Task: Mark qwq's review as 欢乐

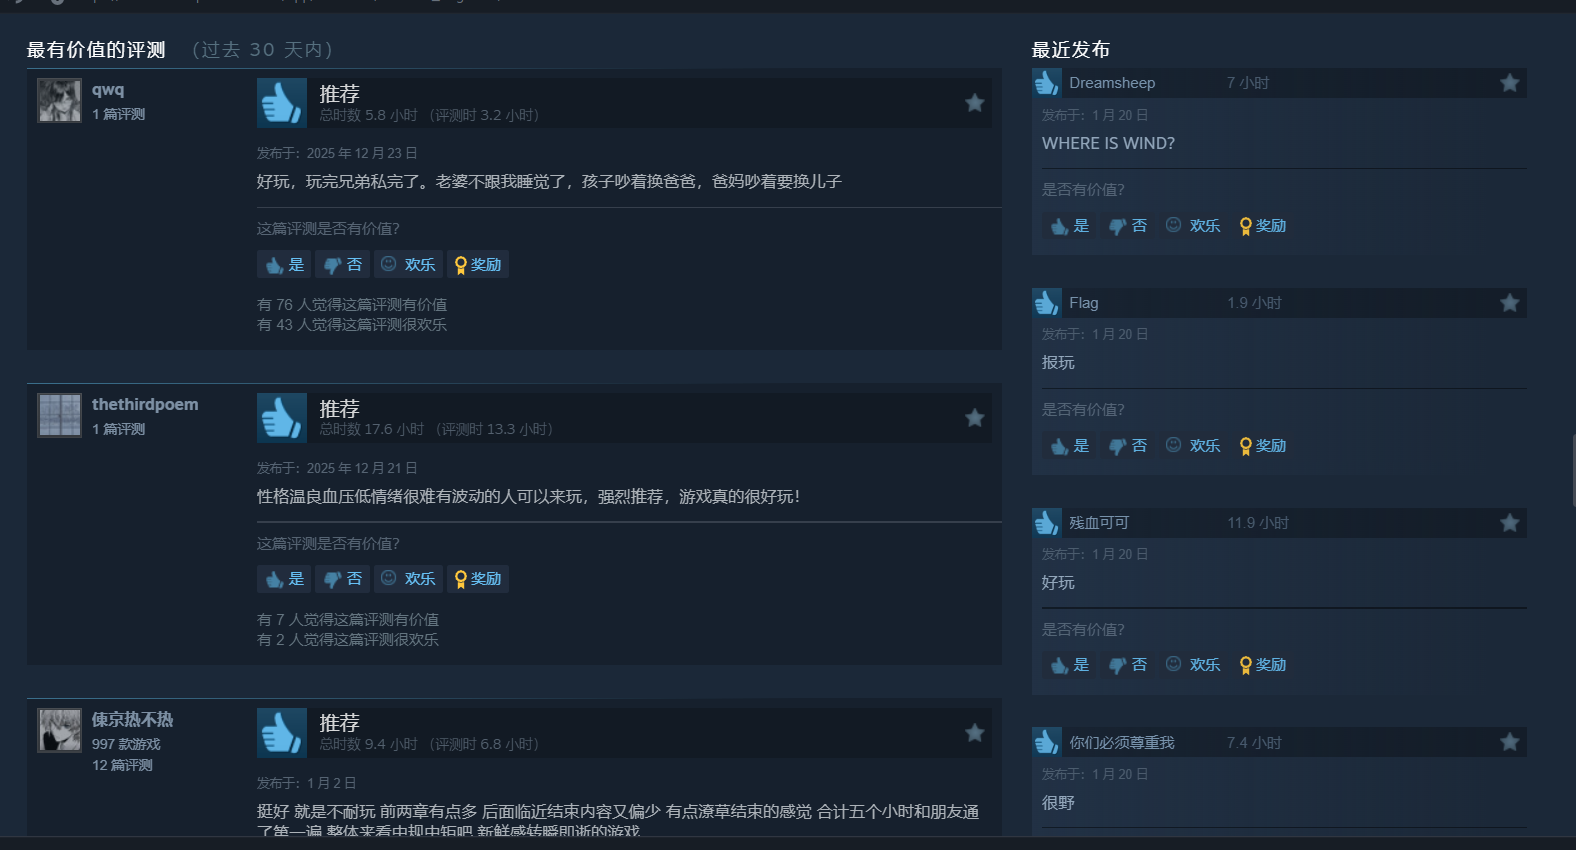Action: click(x=408, y=264)
